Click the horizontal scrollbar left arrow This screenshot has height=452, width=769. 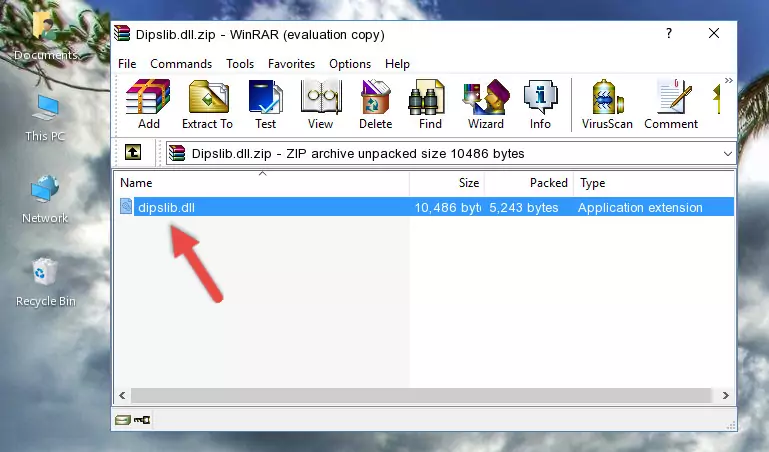pos(122,395)
